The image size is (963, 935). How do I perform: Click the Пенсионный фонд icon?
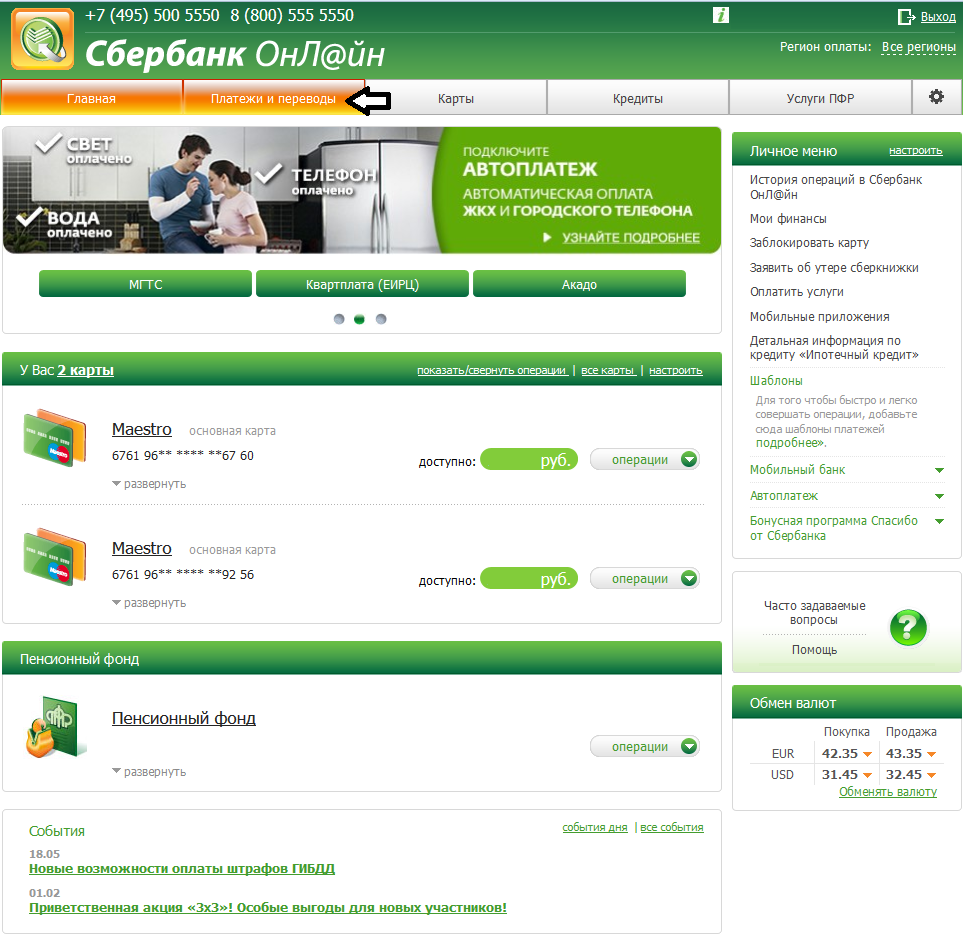click(x=55, y=726)
